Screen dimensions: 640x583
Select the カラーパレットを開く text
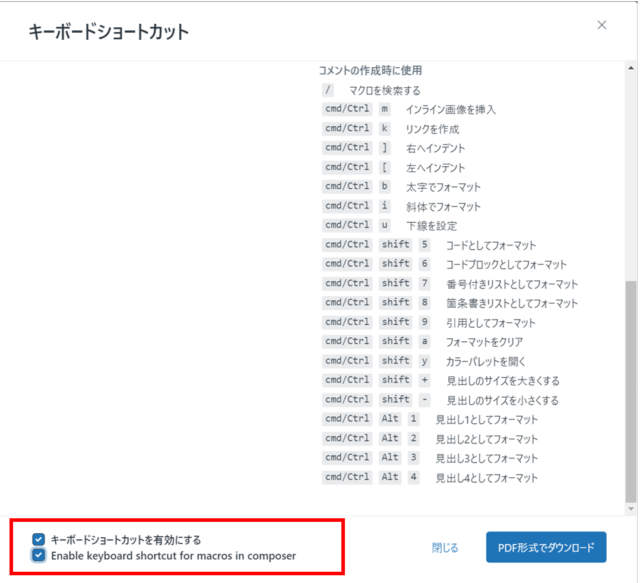486,361
